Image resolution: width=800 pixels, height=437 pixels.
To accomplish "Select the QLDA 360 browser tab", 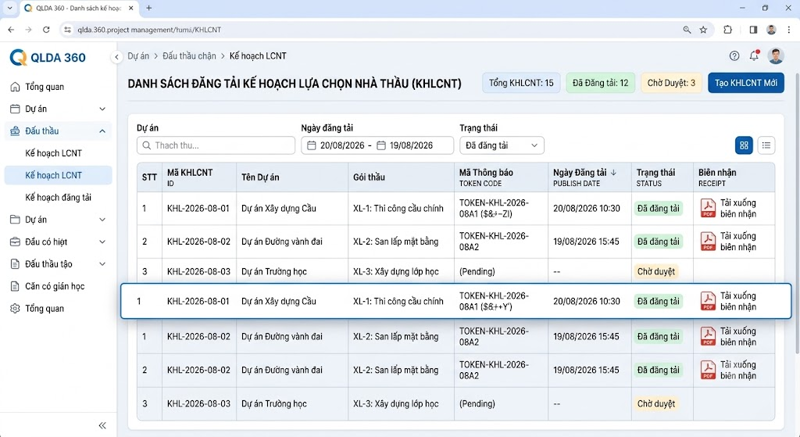I will (79, 8).
